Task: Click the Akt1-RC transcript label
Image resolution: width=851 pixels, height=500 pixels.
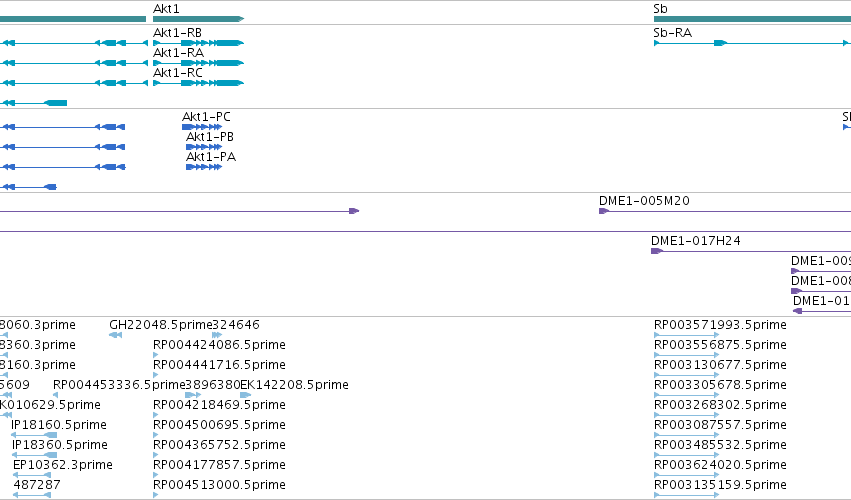Action: pos(178,73)
